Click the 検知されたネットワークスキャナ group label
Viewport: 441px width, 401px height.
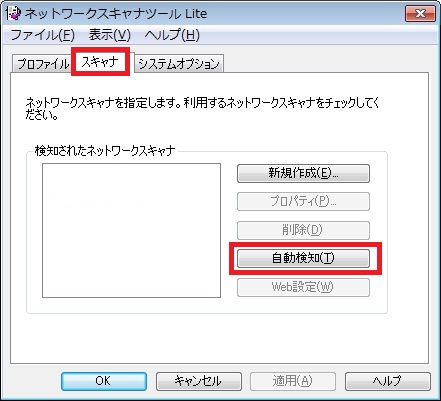point(105,151)
